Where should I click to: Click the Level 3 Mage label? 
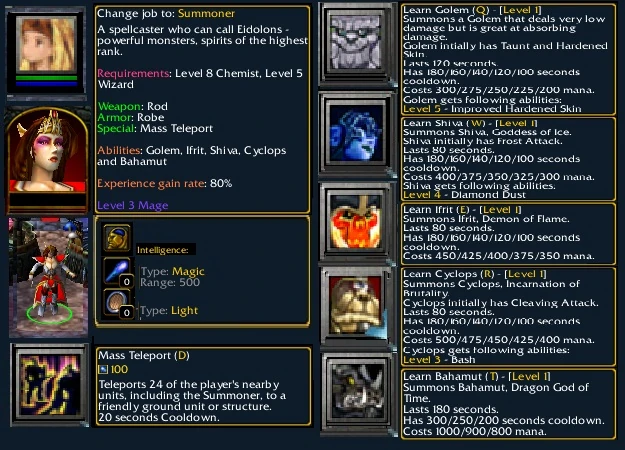pos(133,205)
